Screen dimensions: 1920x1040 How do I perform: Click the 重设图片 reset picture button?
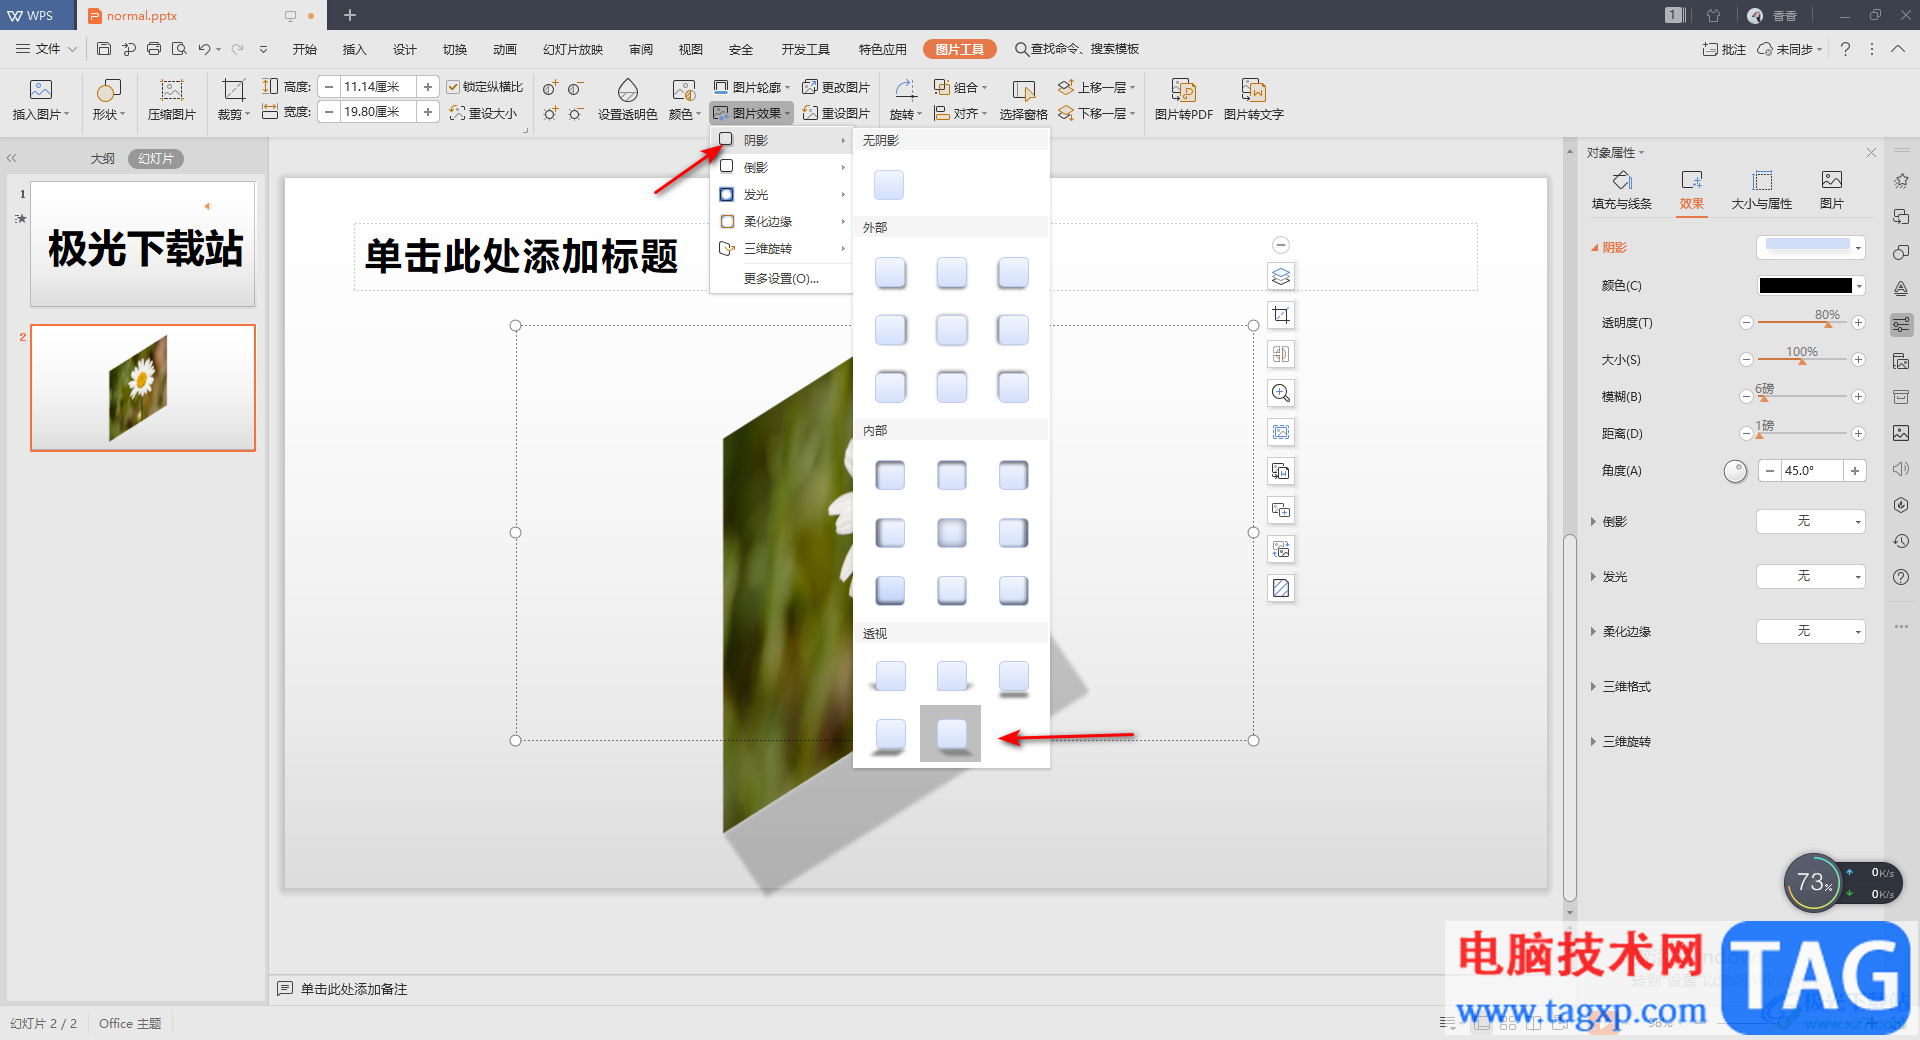coord(836,113)
